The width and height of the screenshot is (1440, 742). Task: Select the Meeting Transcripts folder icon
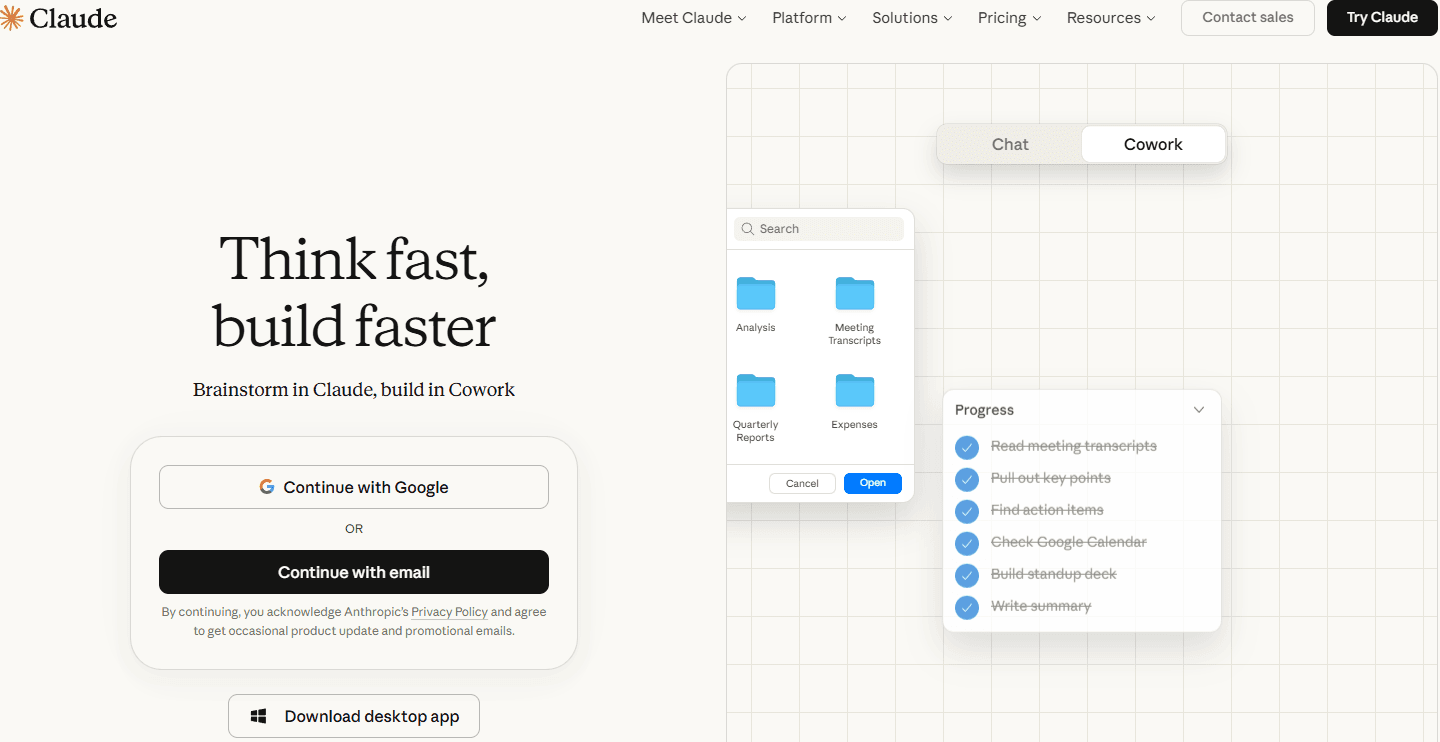pyautogui.click(x=854, y=294)
